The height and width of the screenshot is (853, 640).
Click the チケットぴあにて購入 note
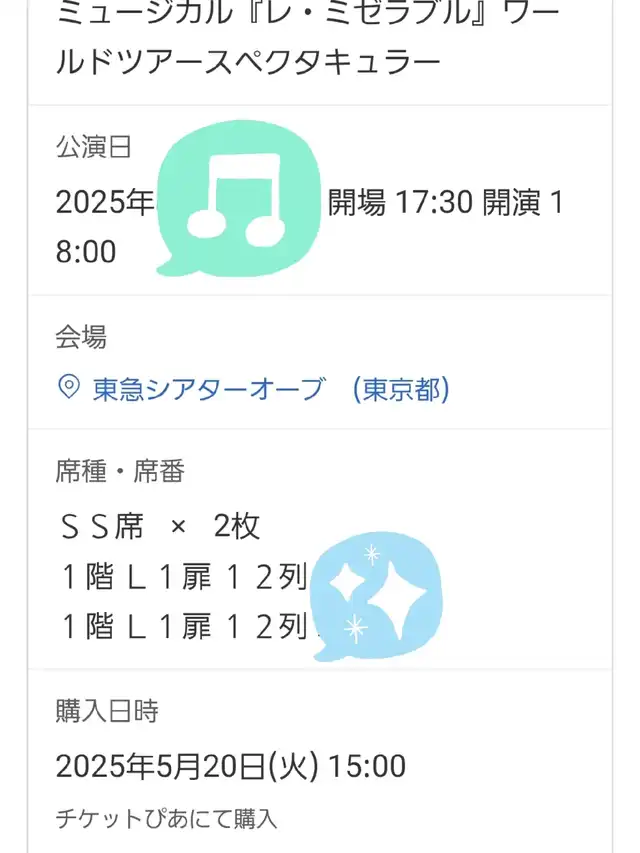[167, 818]
